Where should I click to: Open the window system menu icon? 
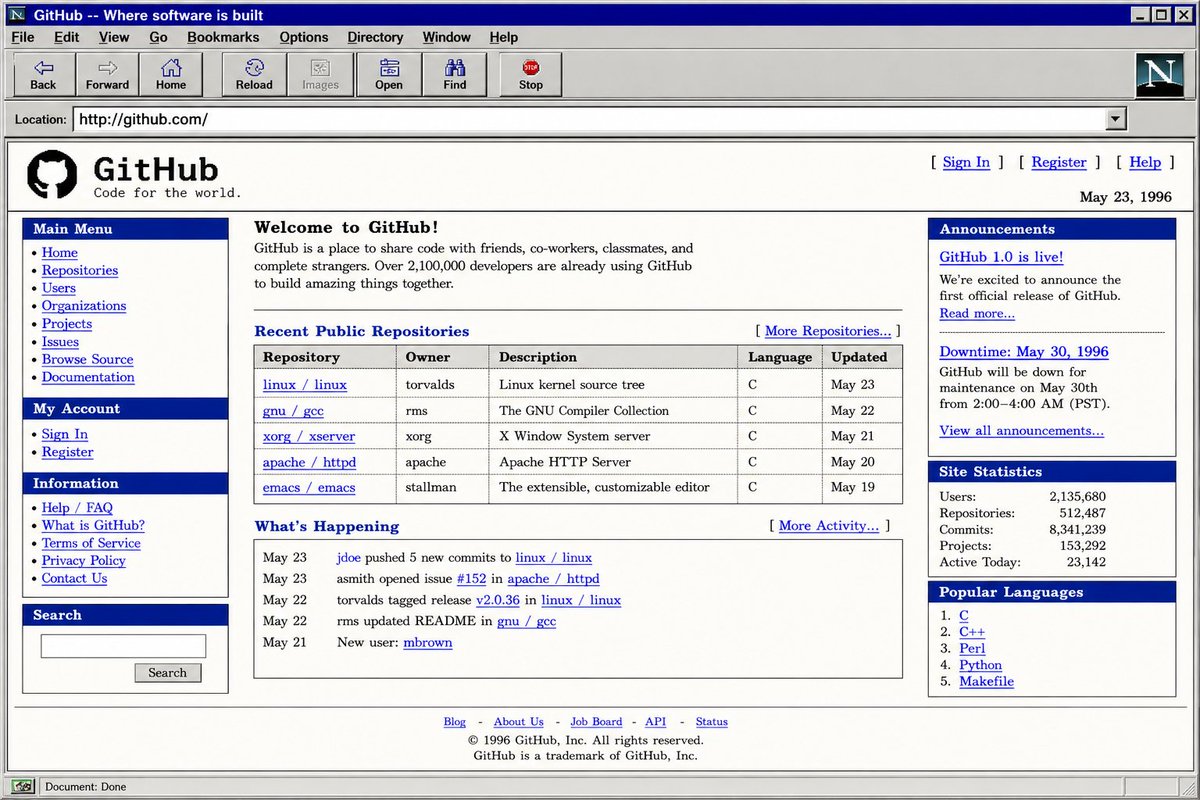coord(16,14)
